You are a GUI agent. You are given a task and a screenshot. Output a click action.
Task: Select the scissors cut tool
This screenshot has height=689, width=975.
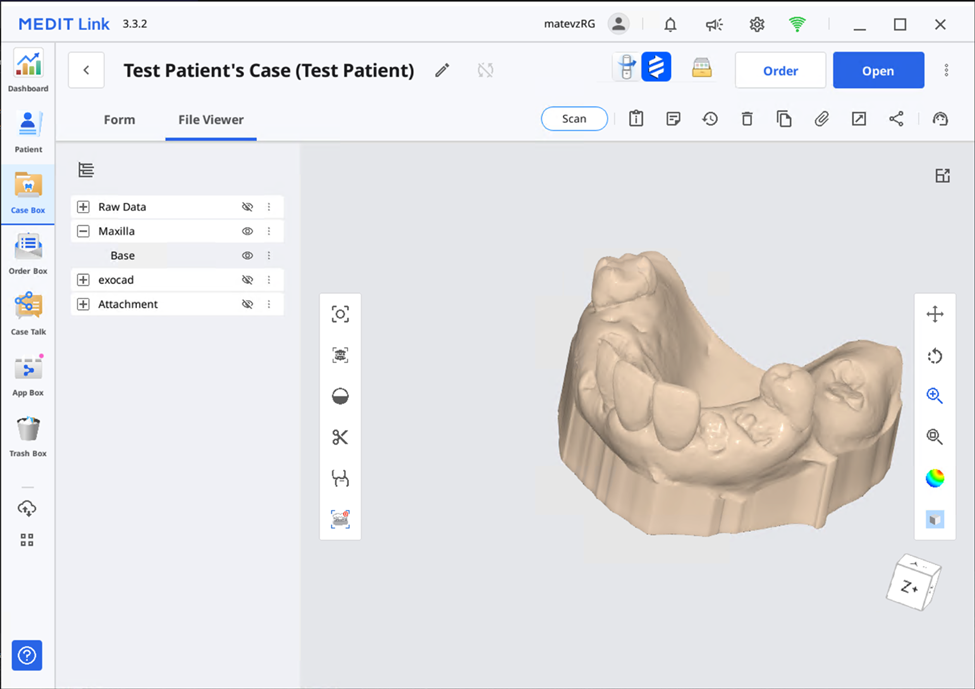click(x=340, y=437)
